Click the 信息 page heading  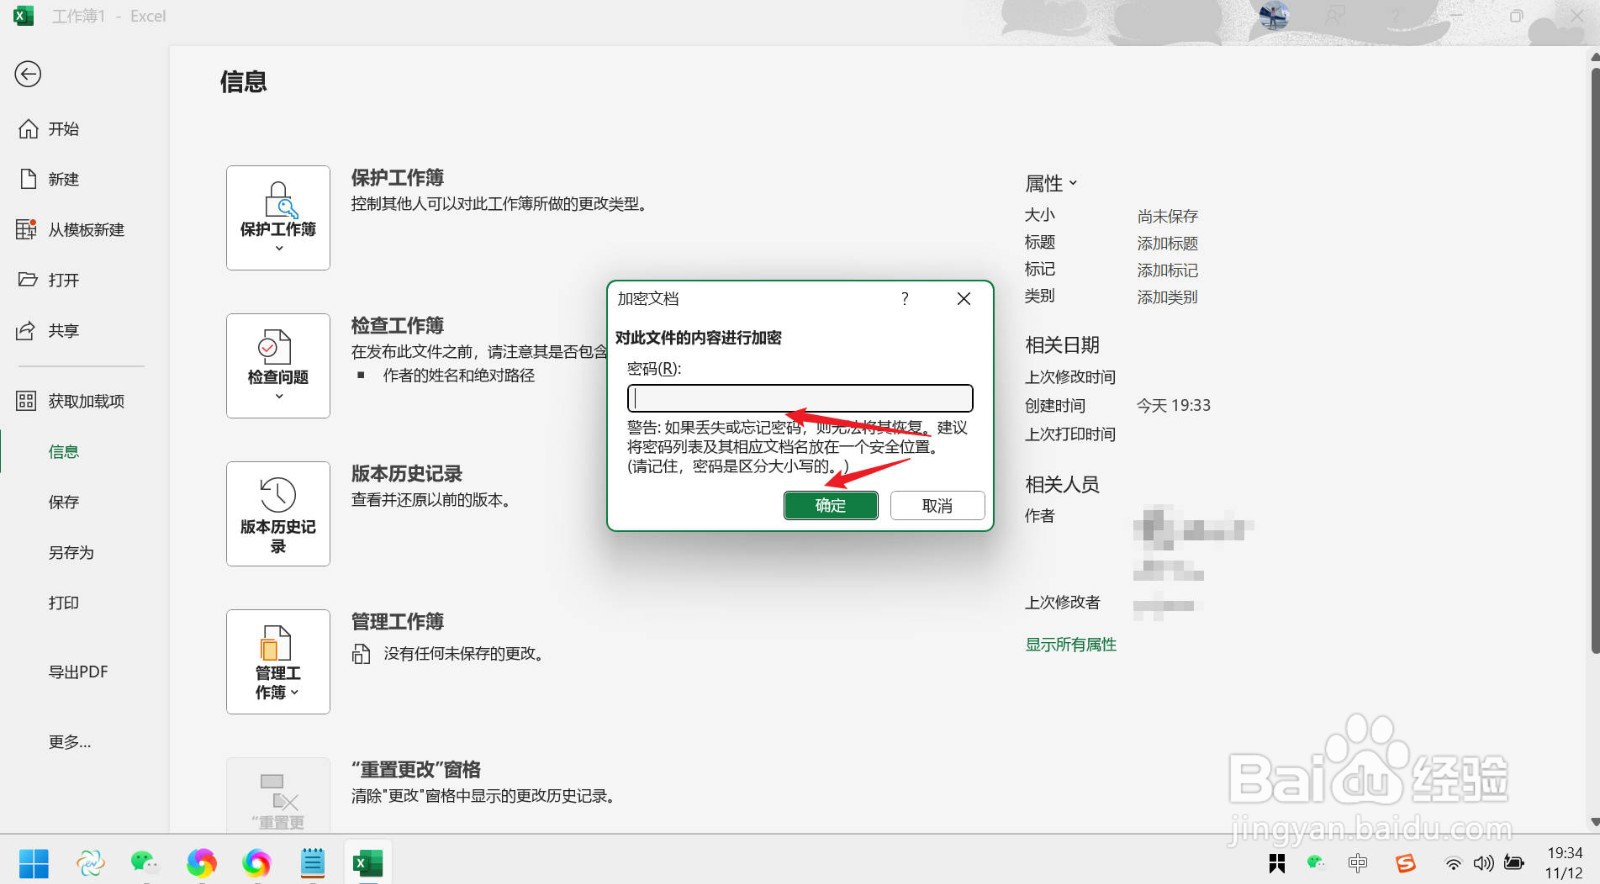(x=243, y=82)
